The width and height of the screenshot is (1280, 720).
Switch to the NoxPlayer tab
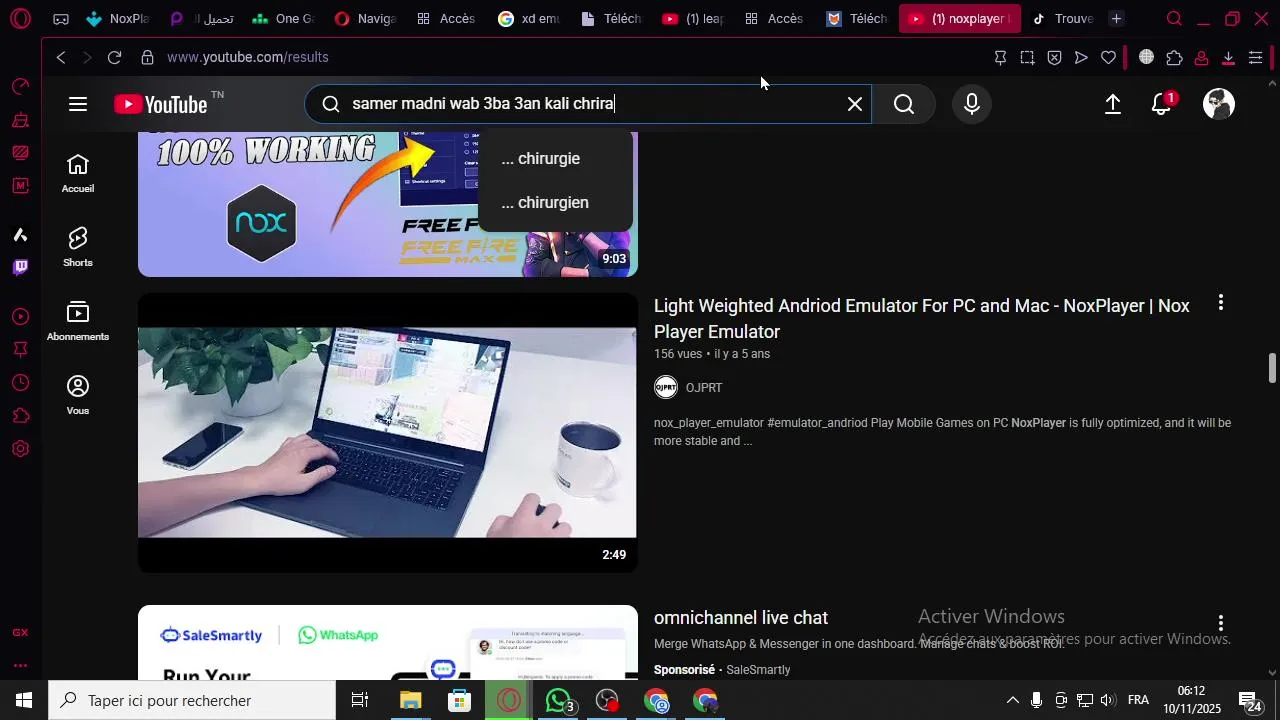coord(118,19)
